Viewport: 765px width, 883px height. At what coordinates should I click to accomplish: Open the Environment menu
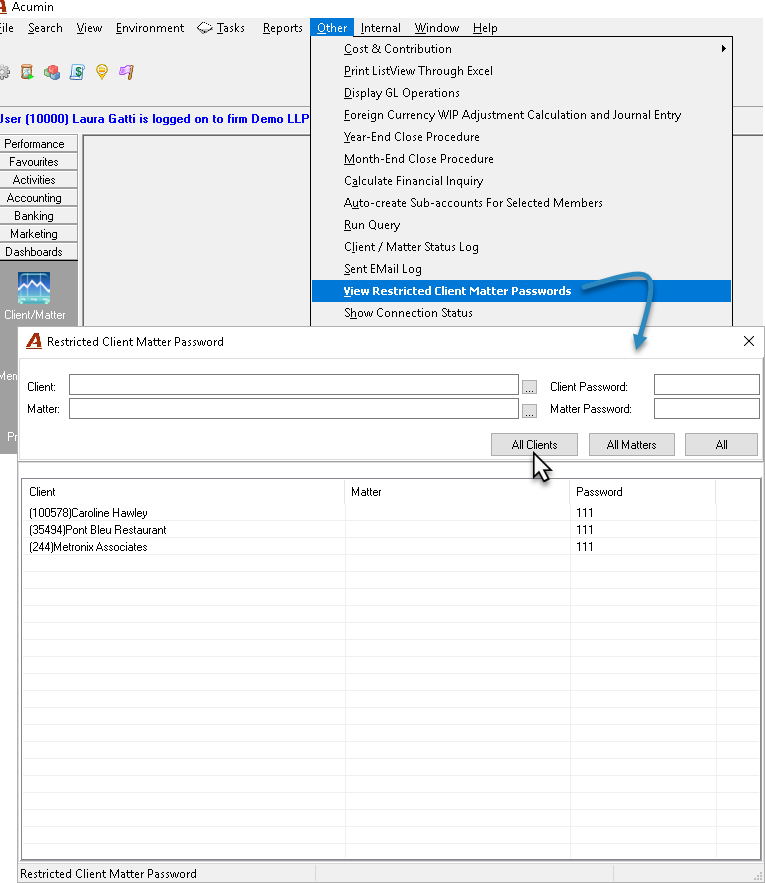(150, 28)
